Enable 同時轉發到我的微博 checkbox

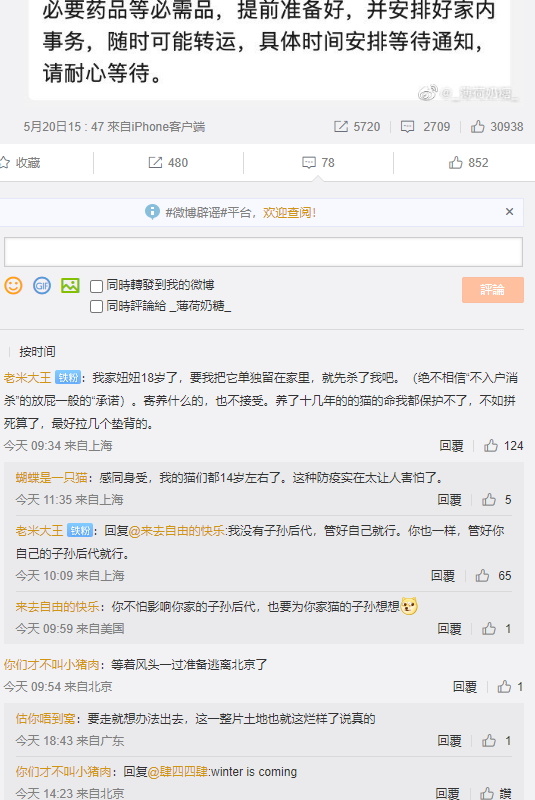96,286
